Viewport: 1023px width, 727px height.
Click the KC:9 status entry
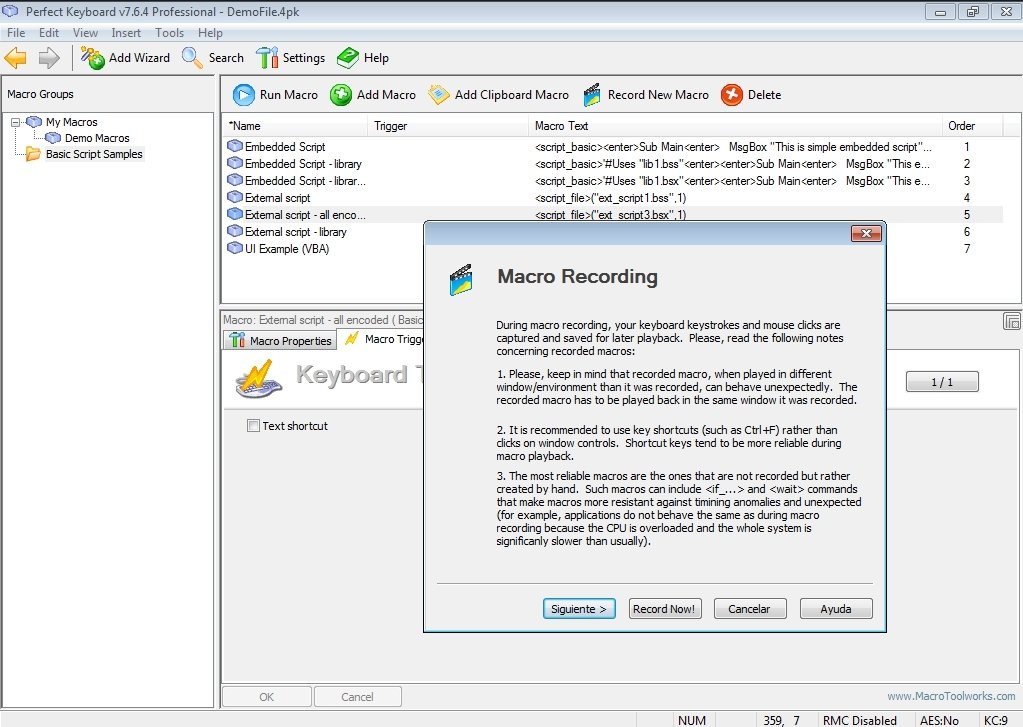pos(996,720)
